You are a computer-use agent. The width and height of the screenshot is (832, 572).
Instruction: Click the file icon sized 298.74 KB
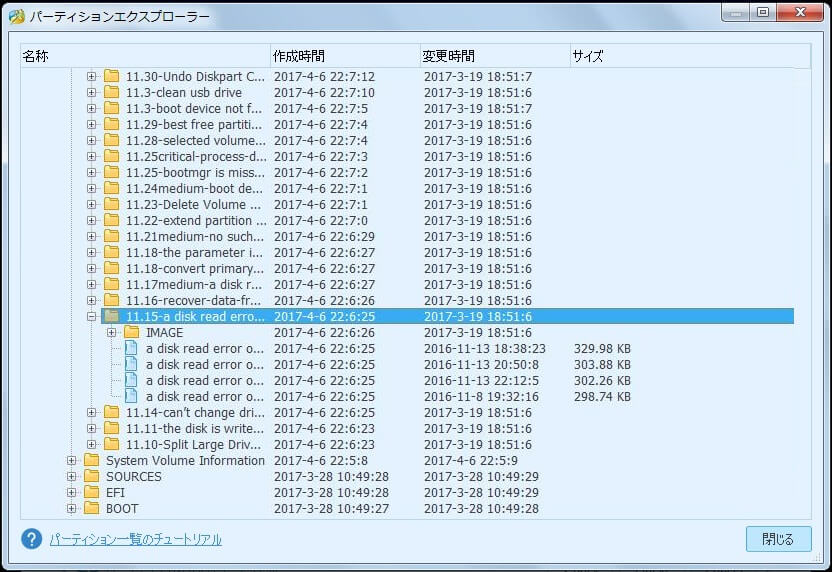click(x=131, y=397)
